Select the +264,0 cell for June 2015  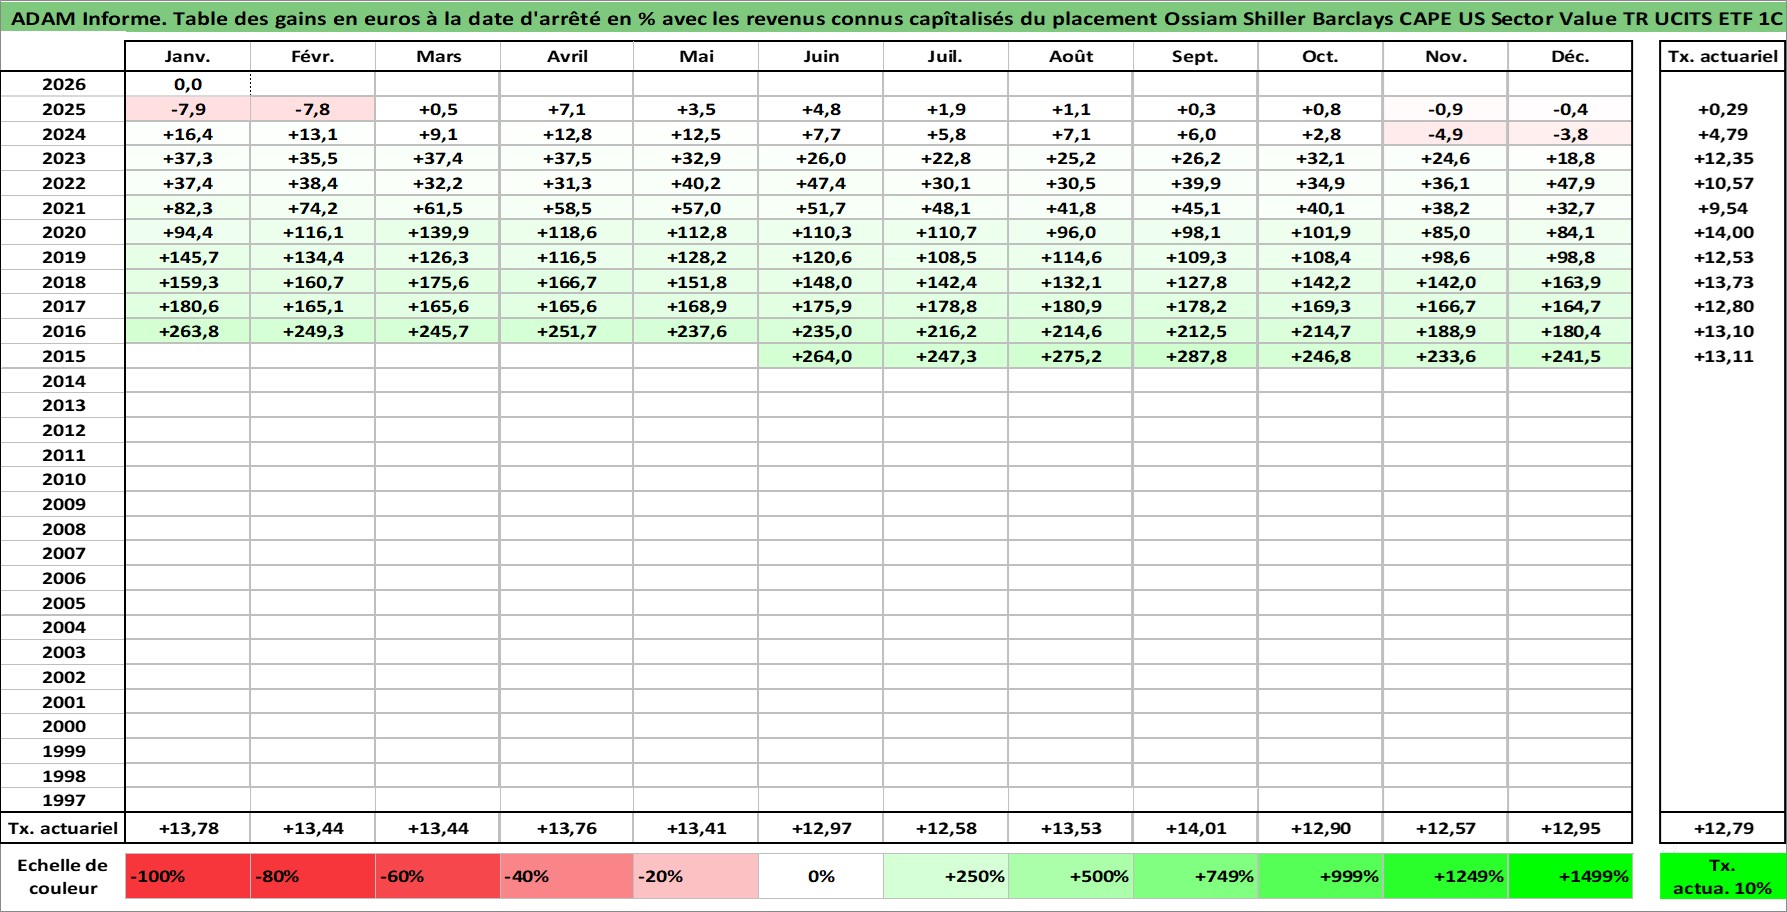pos(821,356)
